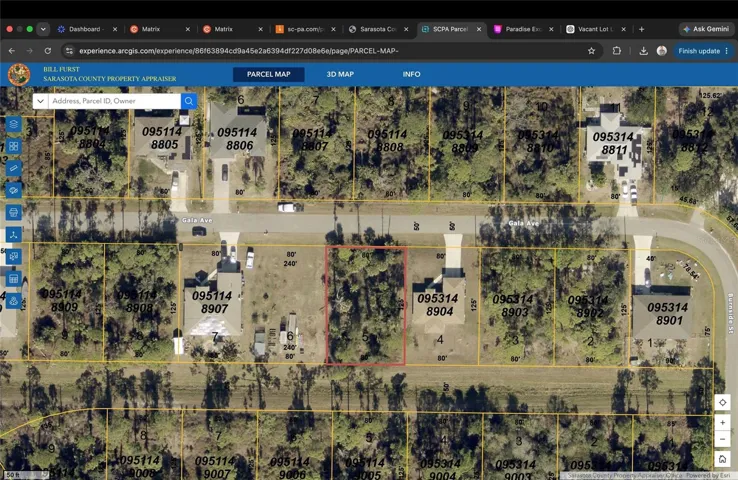Image resolution: width=738 pixels, height=480 pixels.
Task: Click the three-branch node icon in the left toolbar
Action: [14, 234]
